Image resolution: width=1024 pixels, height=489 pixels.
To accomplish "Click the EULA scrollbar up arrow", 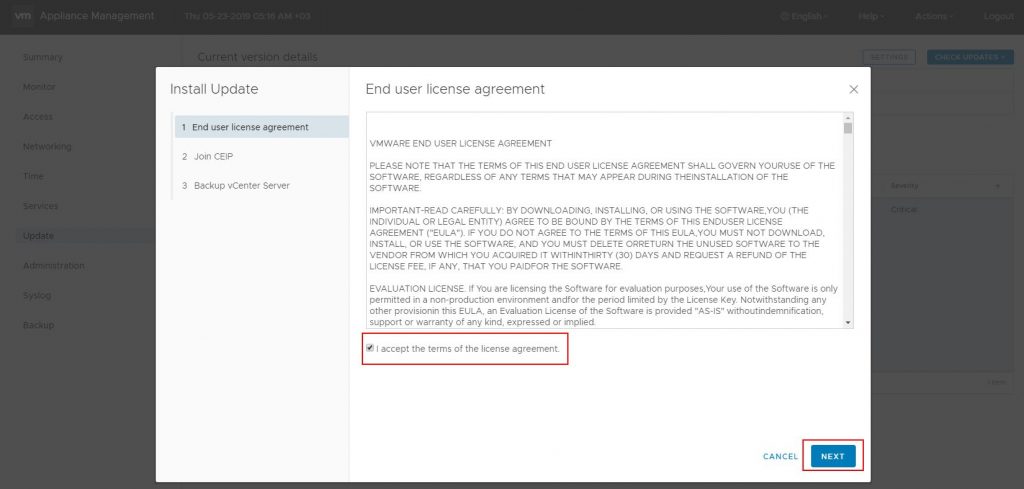I will click(848, 118).
